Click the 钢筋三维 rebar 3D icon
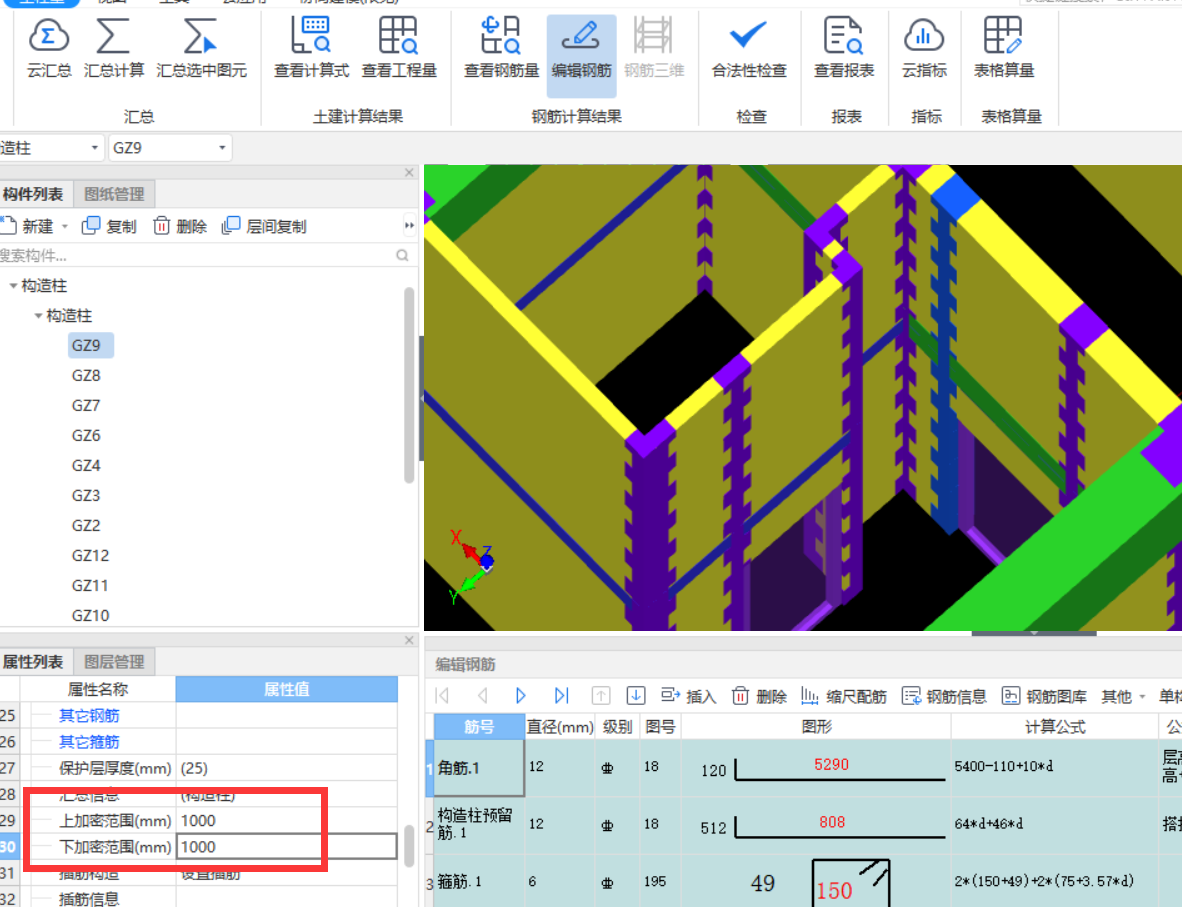Viewport: 1182px width, 907px height. 654,50
